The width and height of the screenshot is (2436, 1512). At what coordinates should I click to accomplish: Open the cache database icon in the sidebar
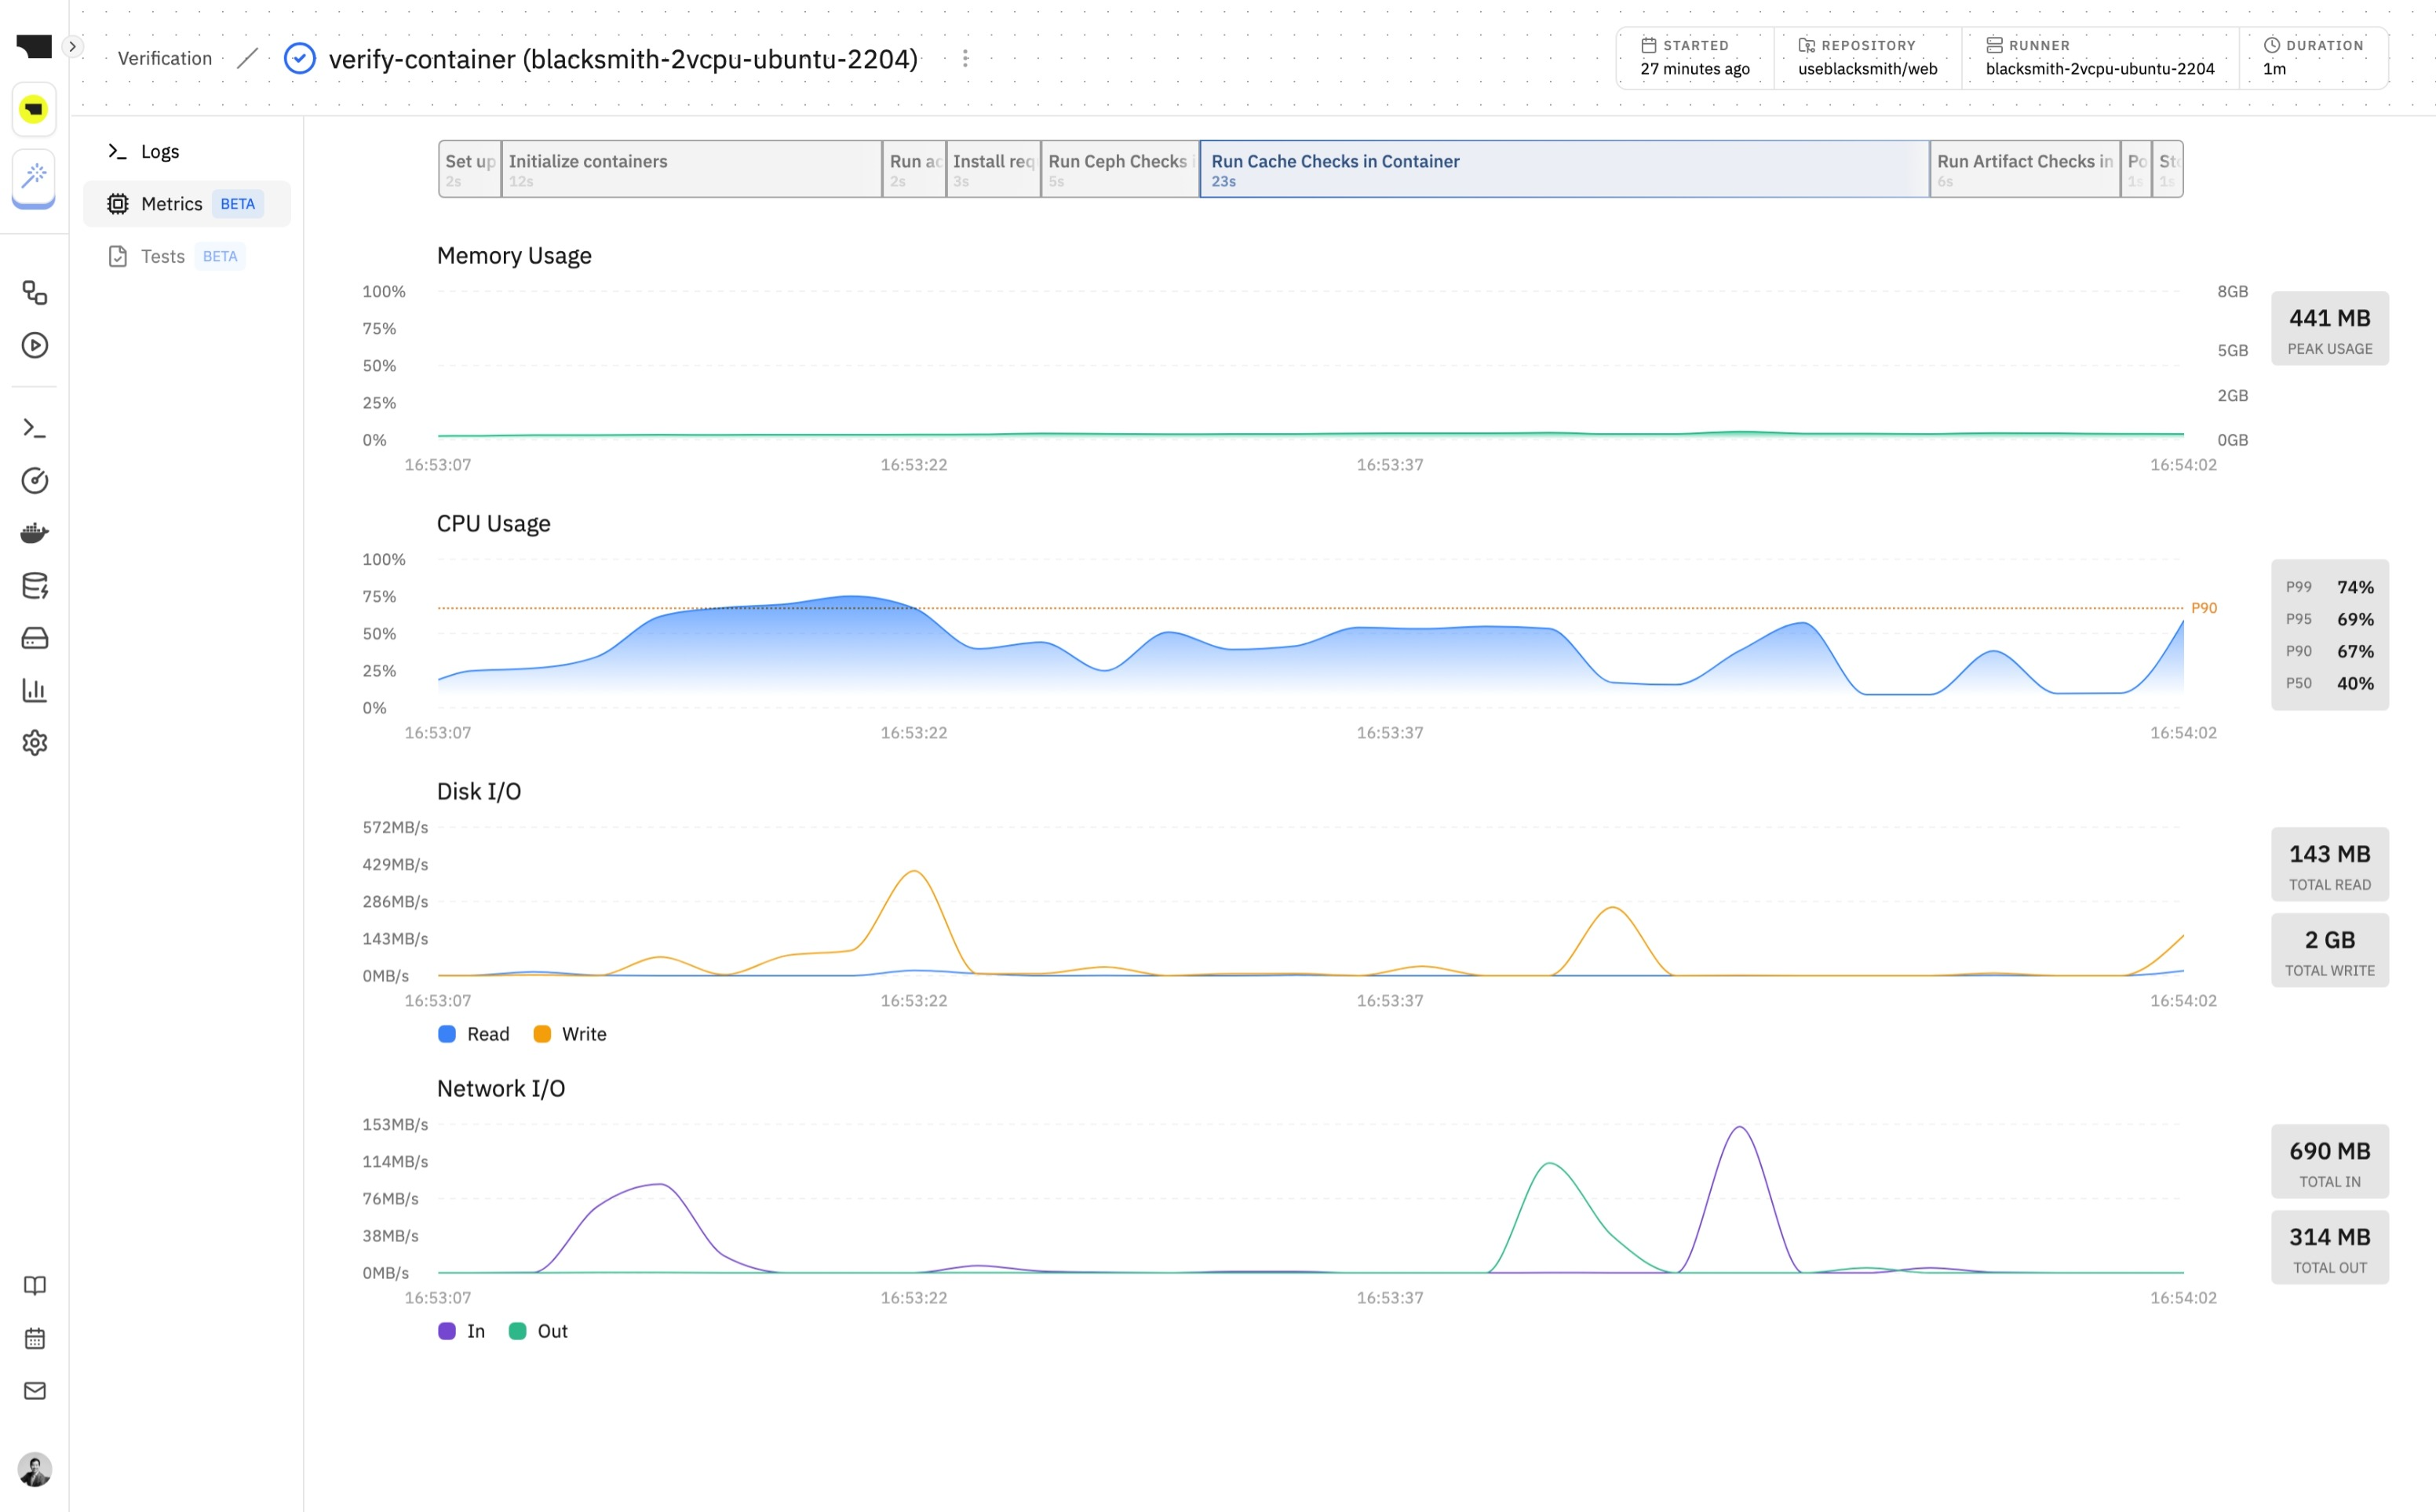tap(34, 585)
